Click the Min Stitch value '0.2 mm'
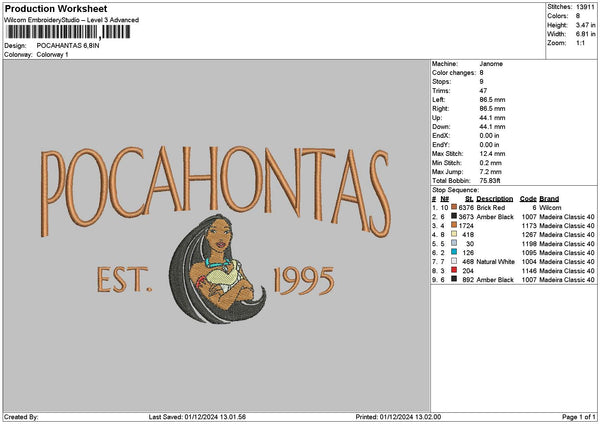 pyautogui.click(x=491, y=163)
